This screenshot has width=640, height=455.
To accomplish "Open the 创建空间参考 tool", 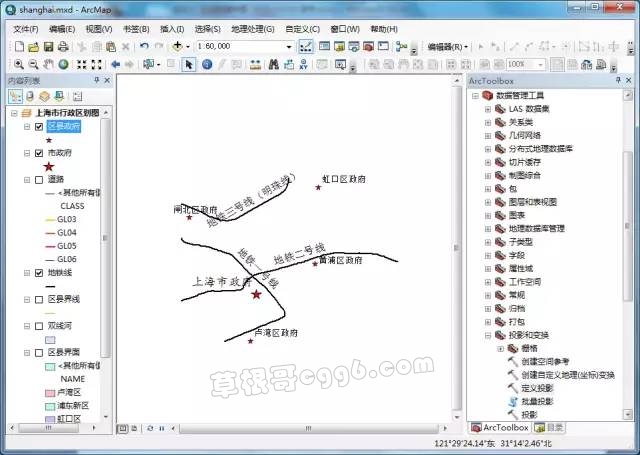I will pyautogui.click(x=538, y=362).
